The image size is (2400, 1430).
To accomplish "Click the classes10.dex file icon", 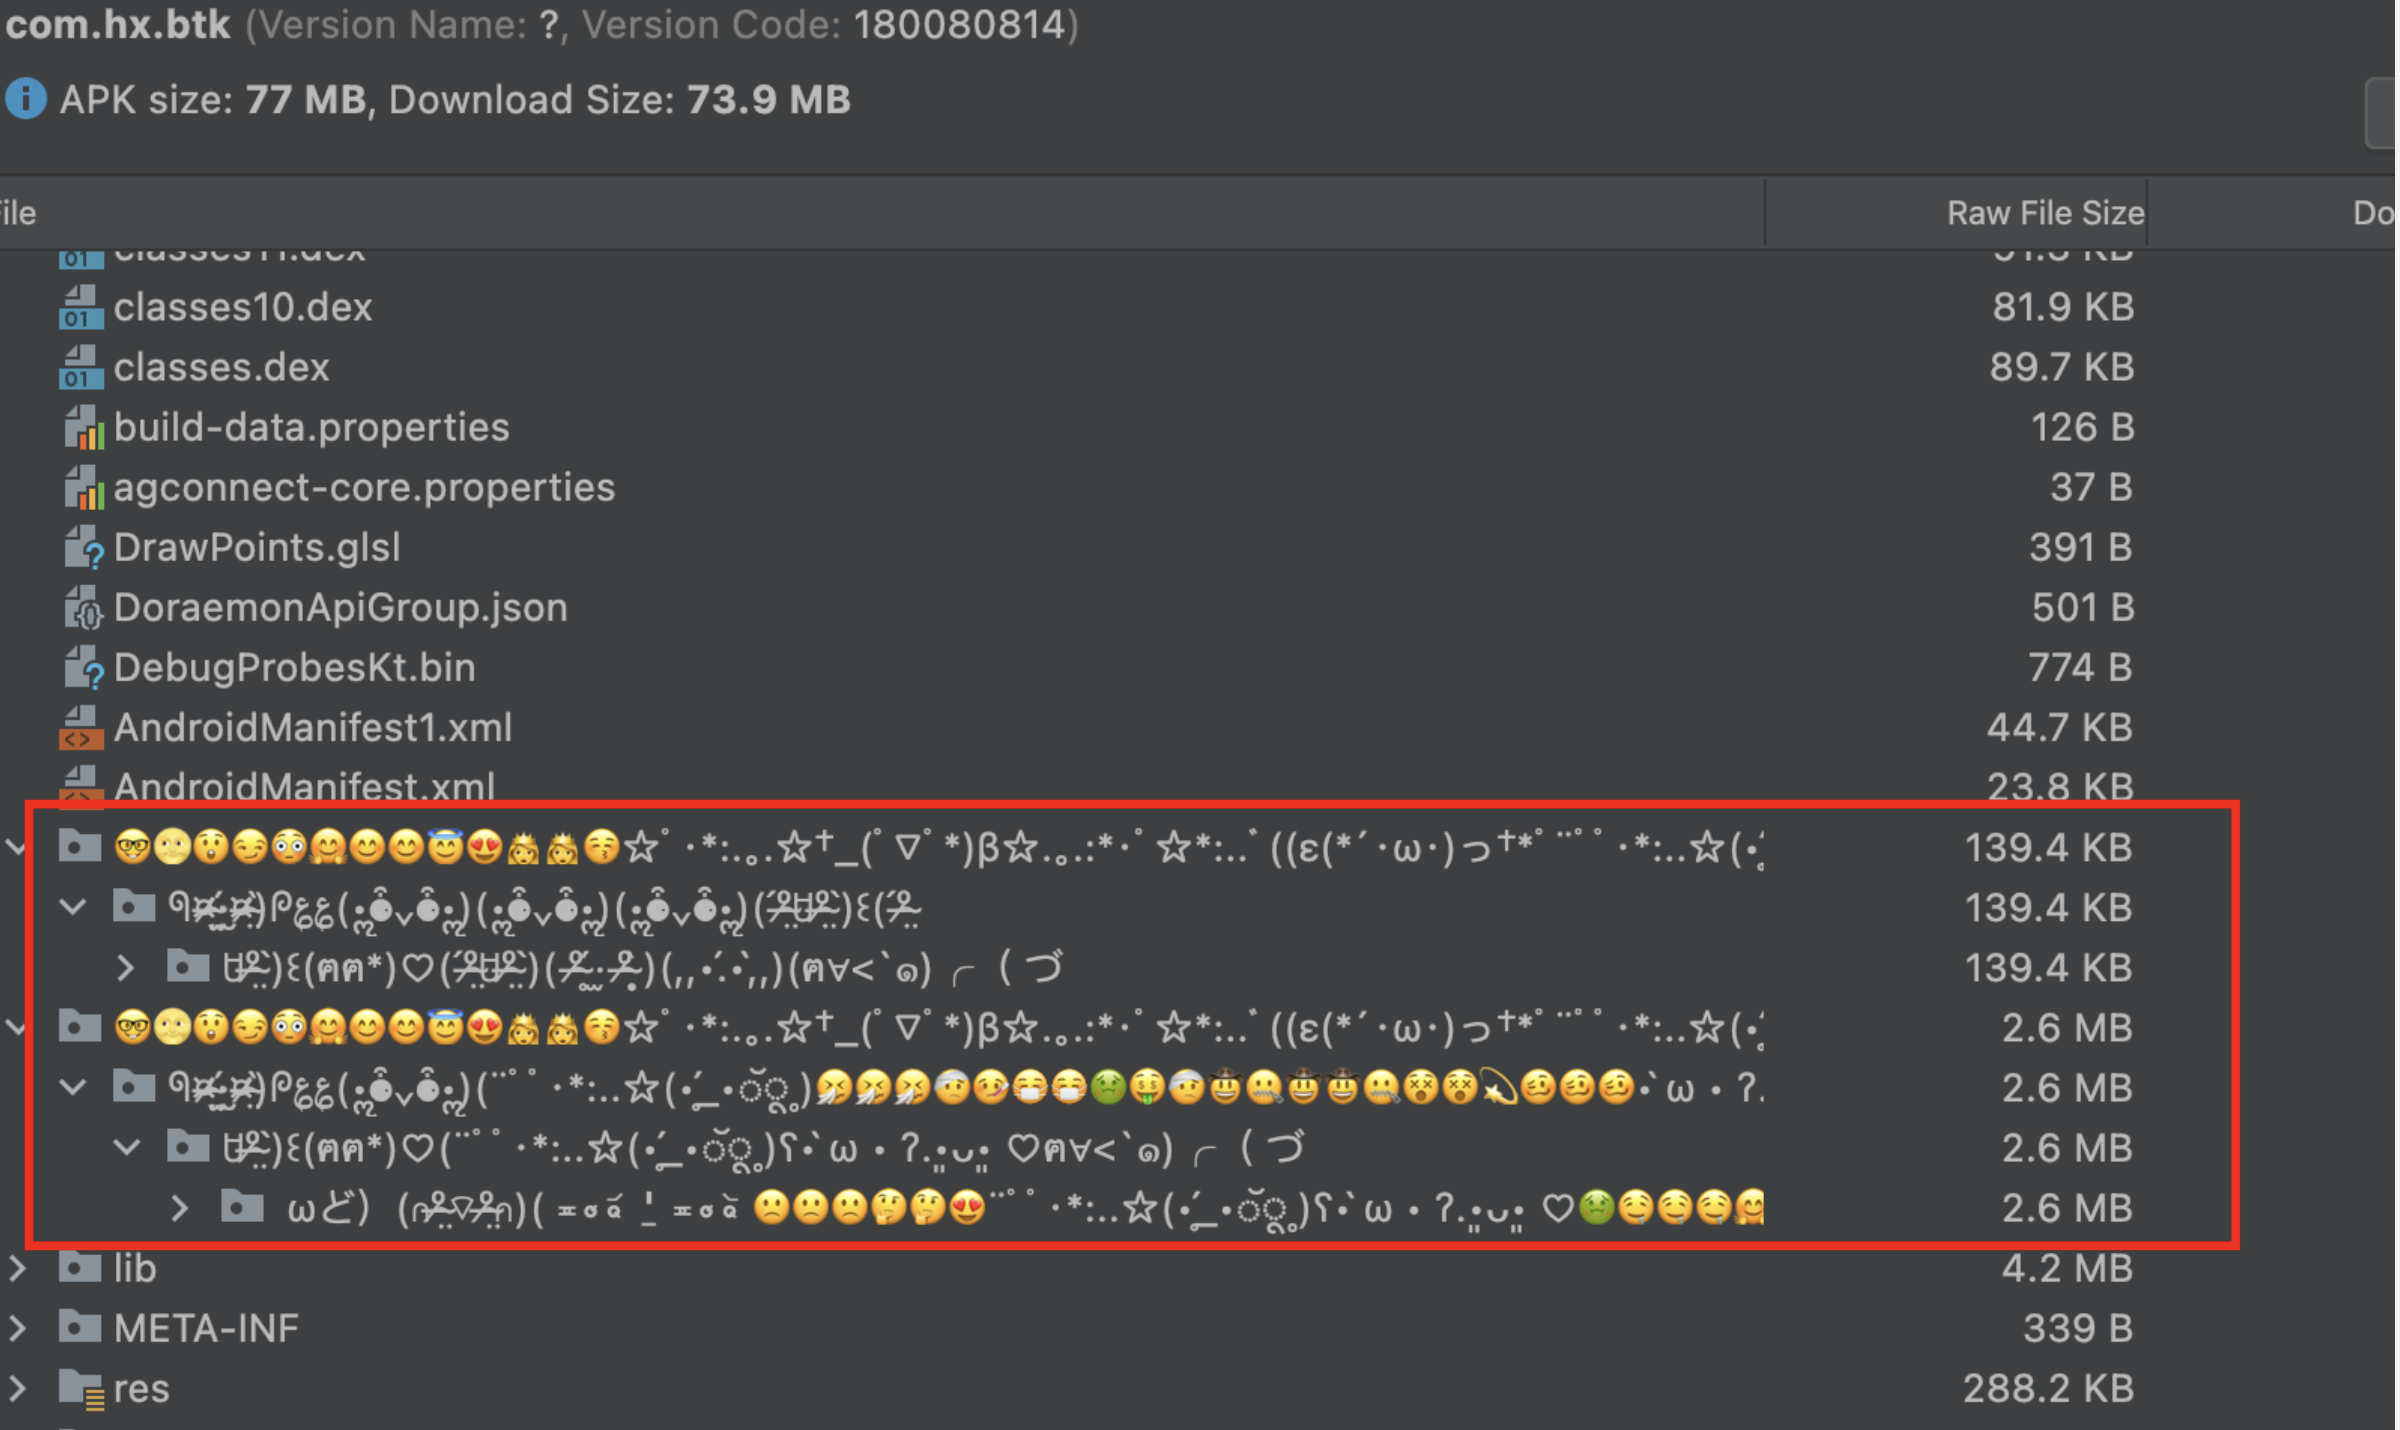I will point(81,307).
